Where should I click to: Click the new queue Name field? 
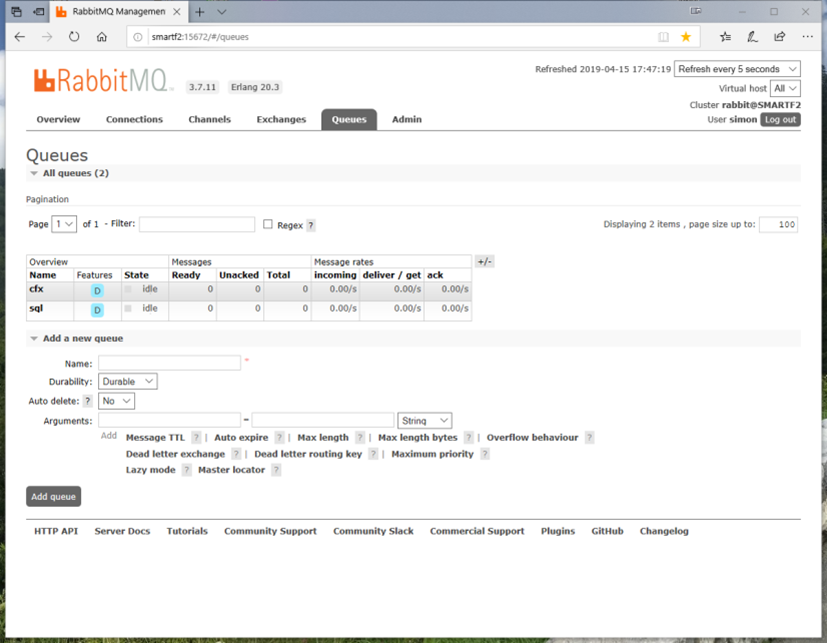(x=169, y=363)
